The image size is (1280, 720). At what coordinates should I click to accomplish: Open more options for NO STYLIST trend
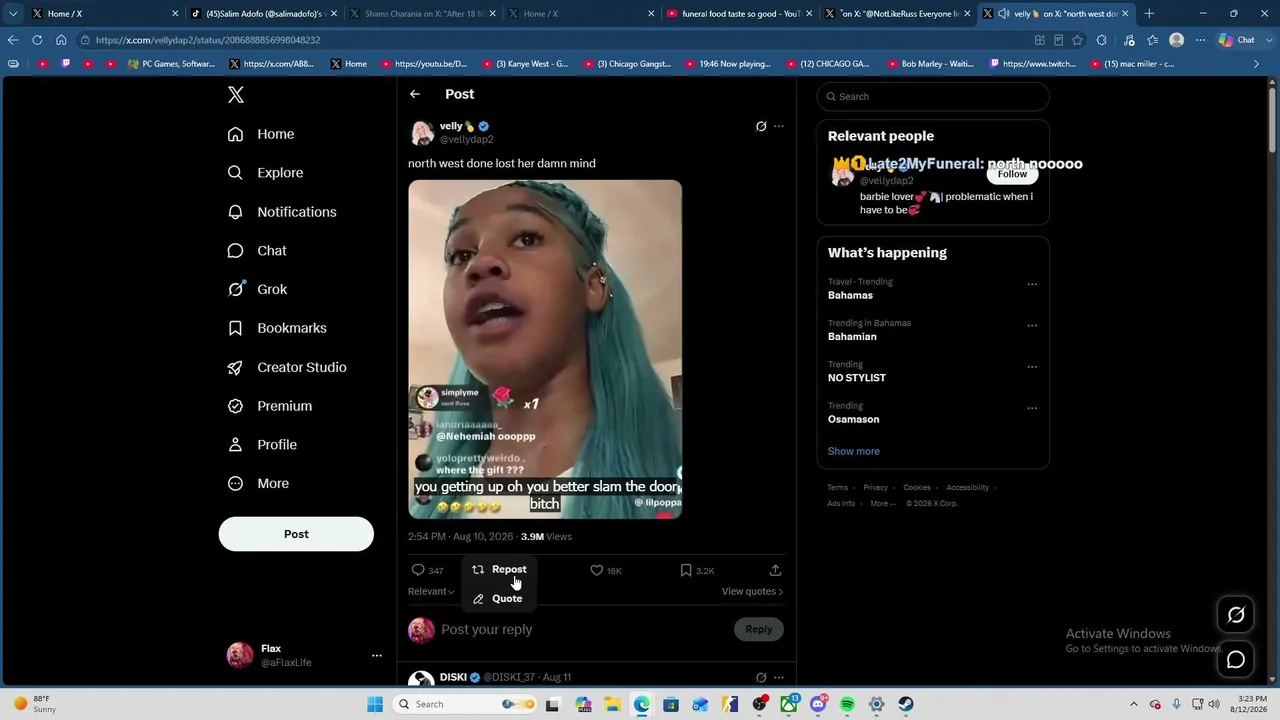(x=1032, y=367)
